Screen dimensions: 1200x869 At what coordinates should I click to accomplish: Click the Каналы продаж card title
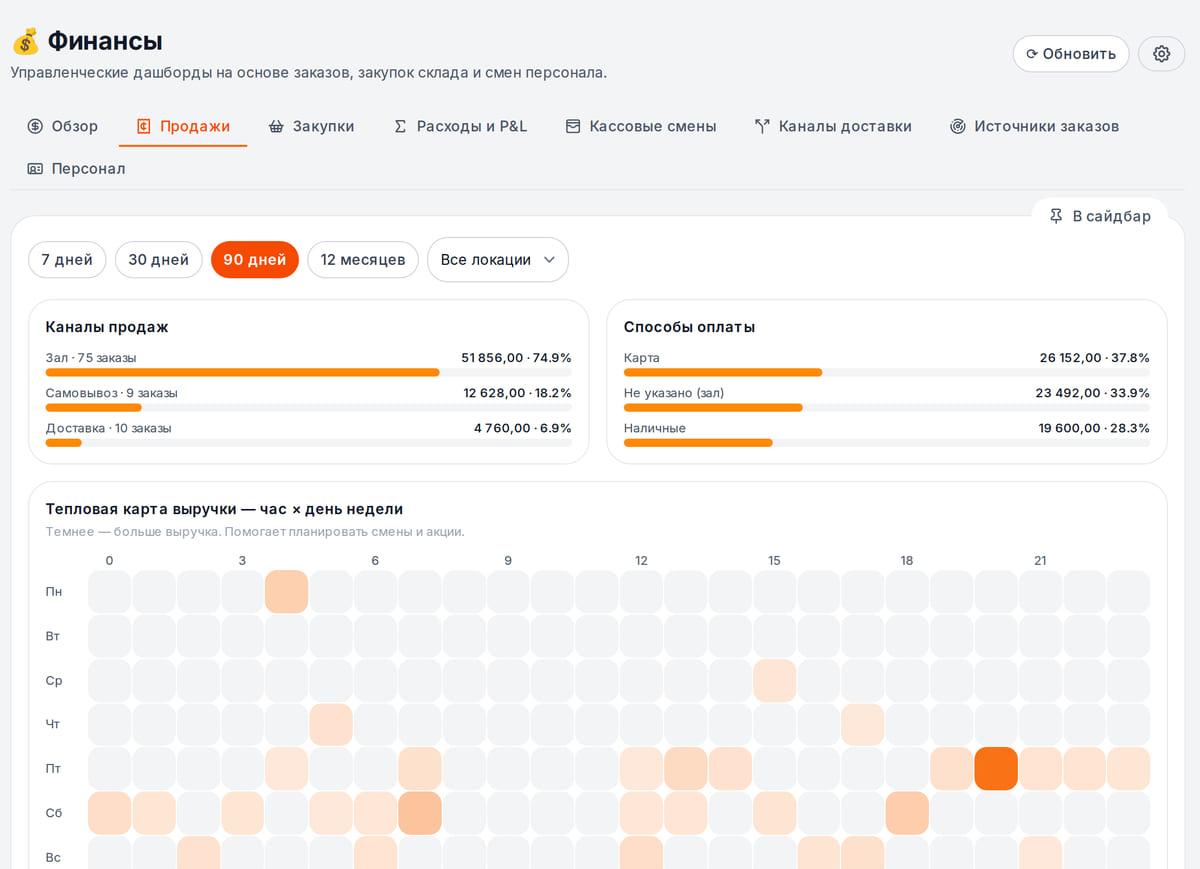click(x=107, y=327)
